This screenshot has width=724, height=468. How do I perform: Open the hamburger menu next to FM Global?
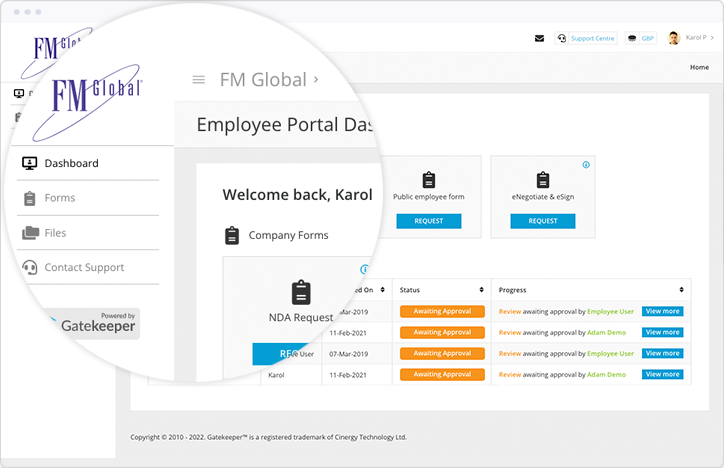click(x=199, y=80)
